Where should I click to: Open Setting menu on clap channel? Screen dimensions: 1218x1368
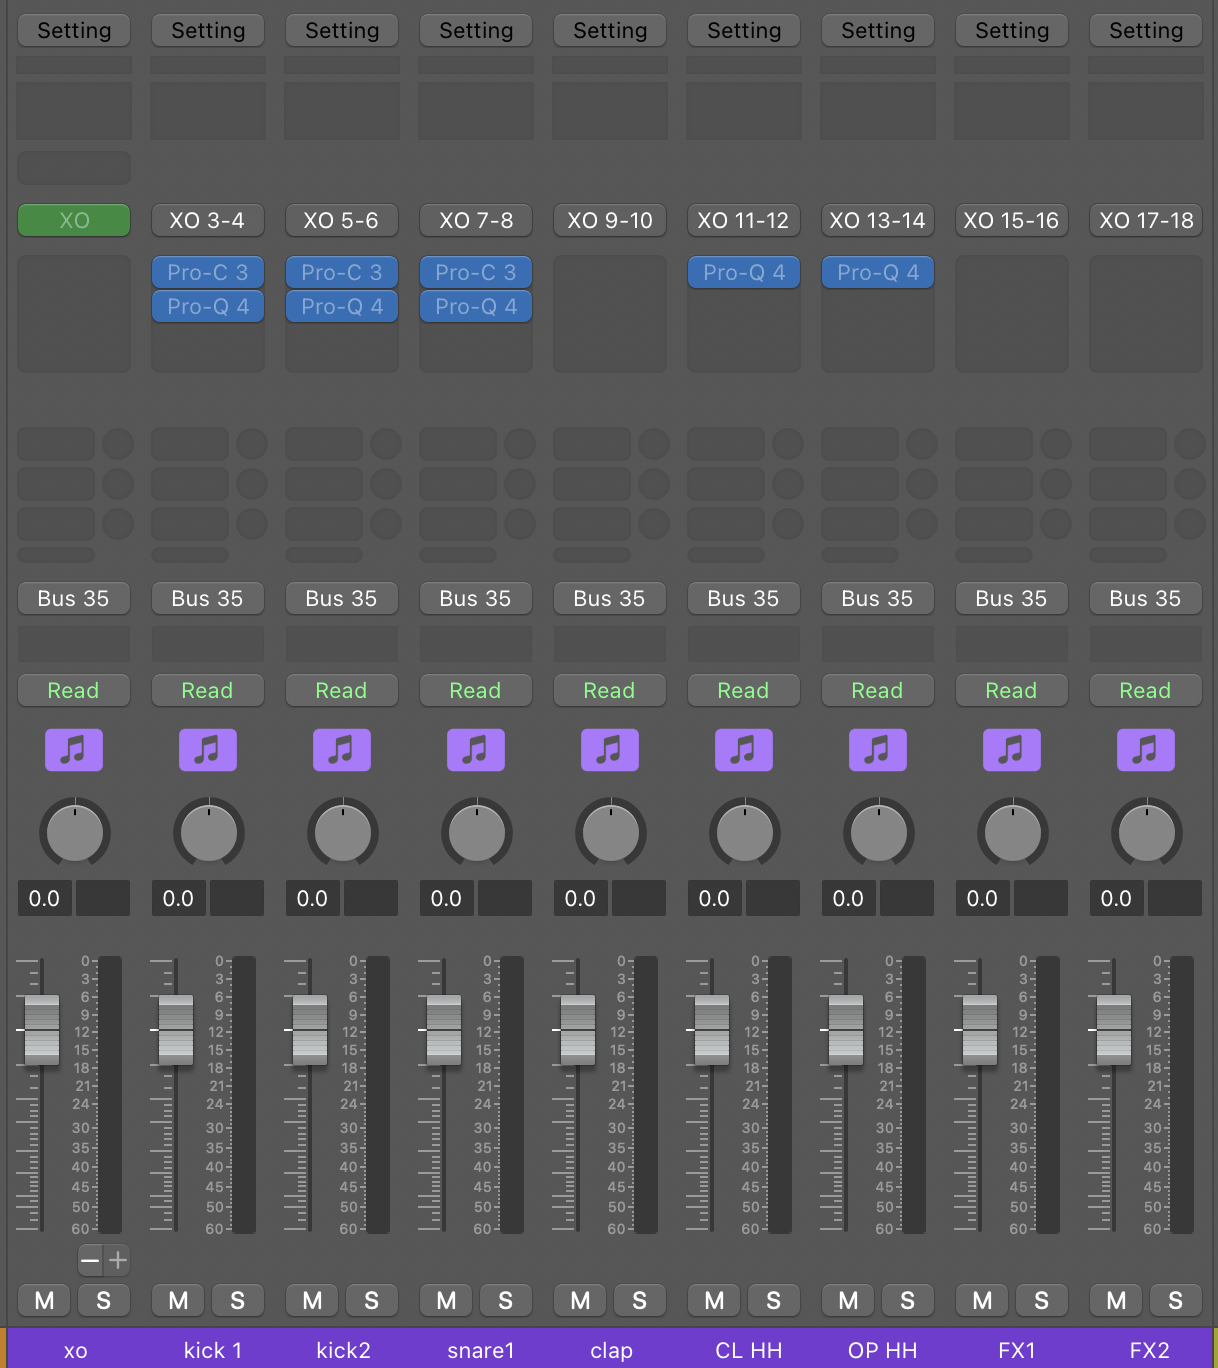click(x=610, y=30)
